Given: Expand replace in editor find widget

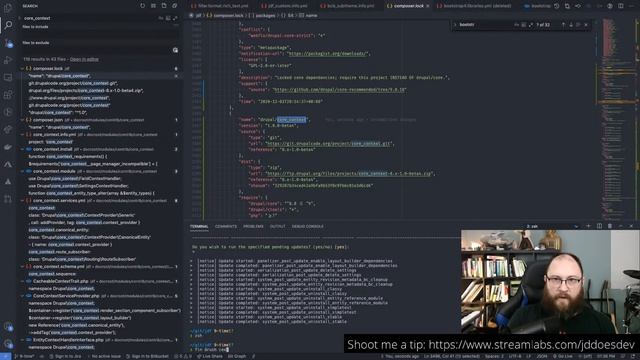Looking at the screenshot, I should click(455, 25).
